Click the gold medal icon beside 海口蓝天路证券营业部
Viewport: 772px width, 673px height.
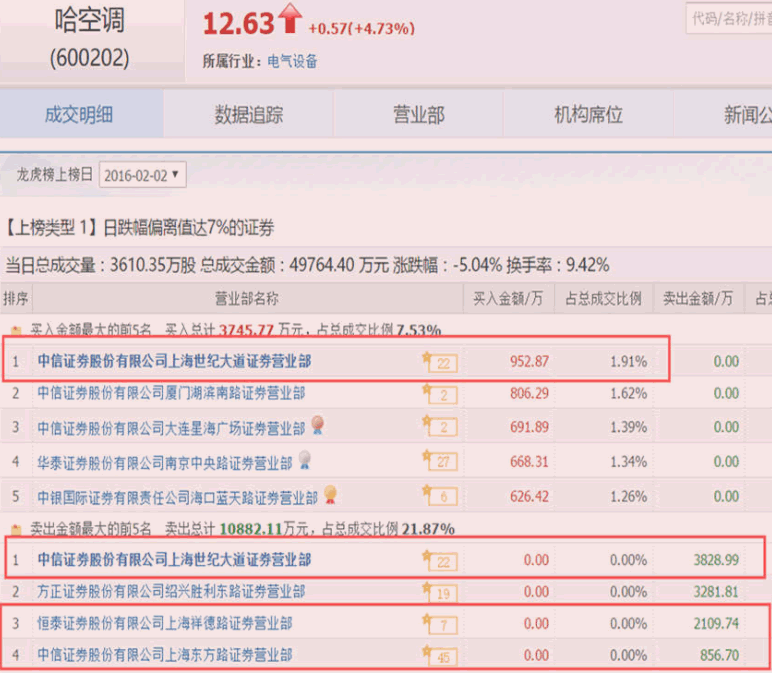coord(330,494)
